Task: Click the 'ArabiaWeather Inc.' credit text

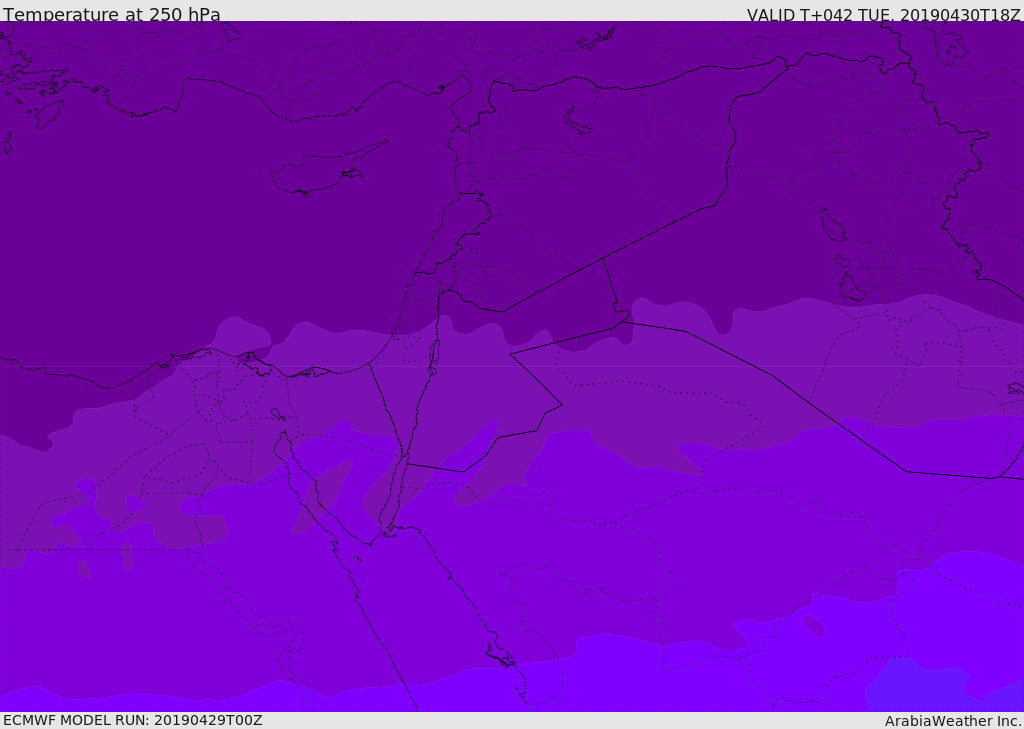Action: click(x=953, y=721)
